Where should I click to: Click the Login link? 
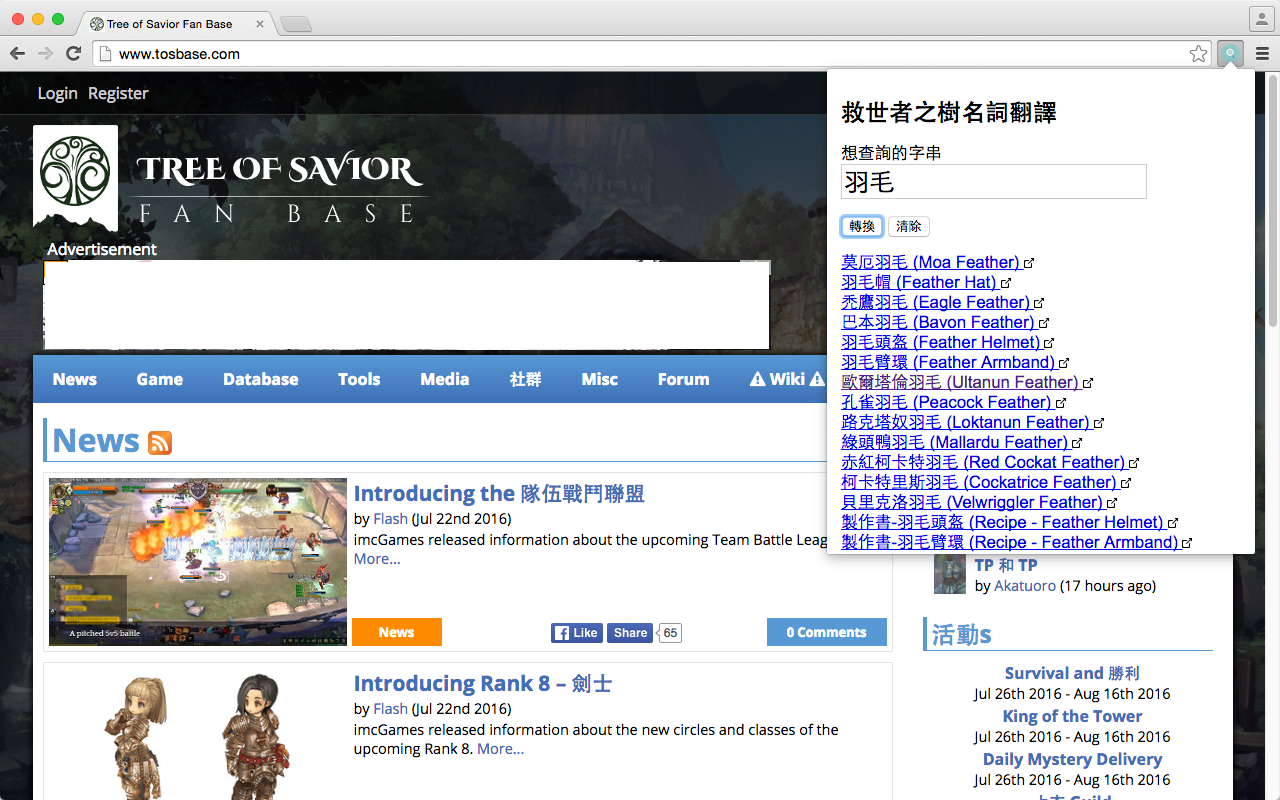tap(57, 93)
